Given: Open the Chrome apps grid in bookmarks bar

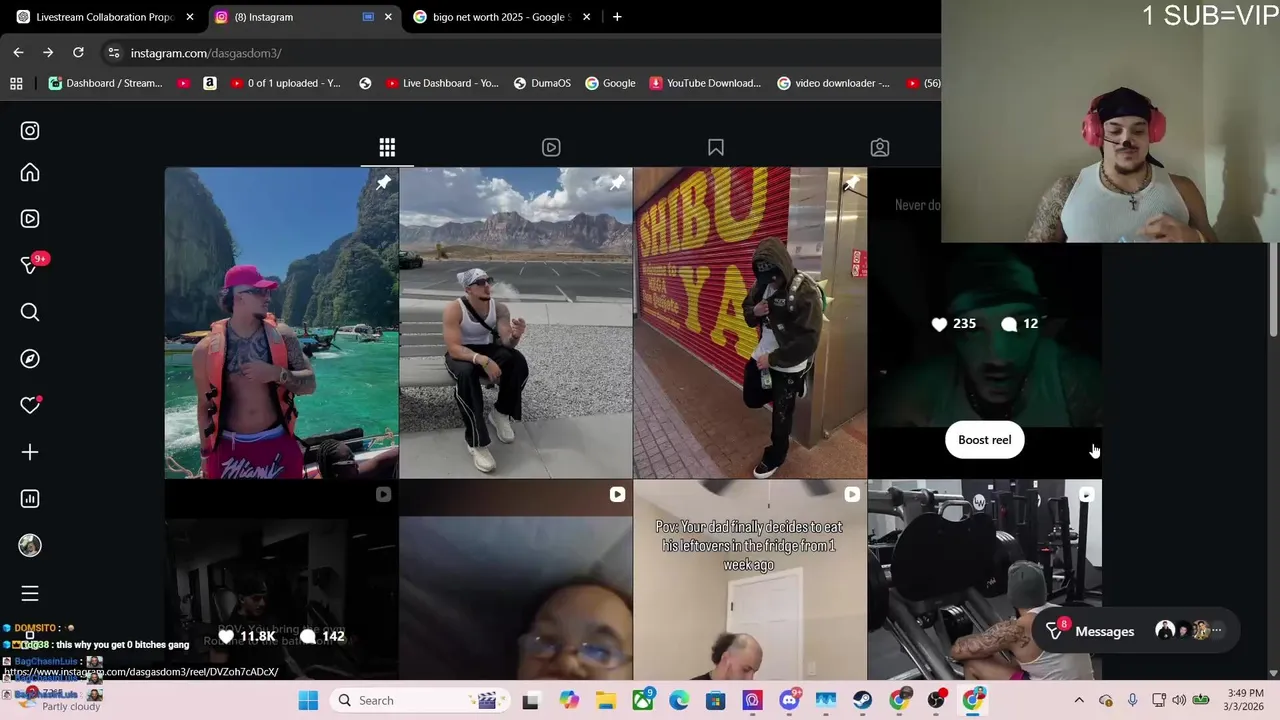Looking at the screenshot, I should point(16,83).
